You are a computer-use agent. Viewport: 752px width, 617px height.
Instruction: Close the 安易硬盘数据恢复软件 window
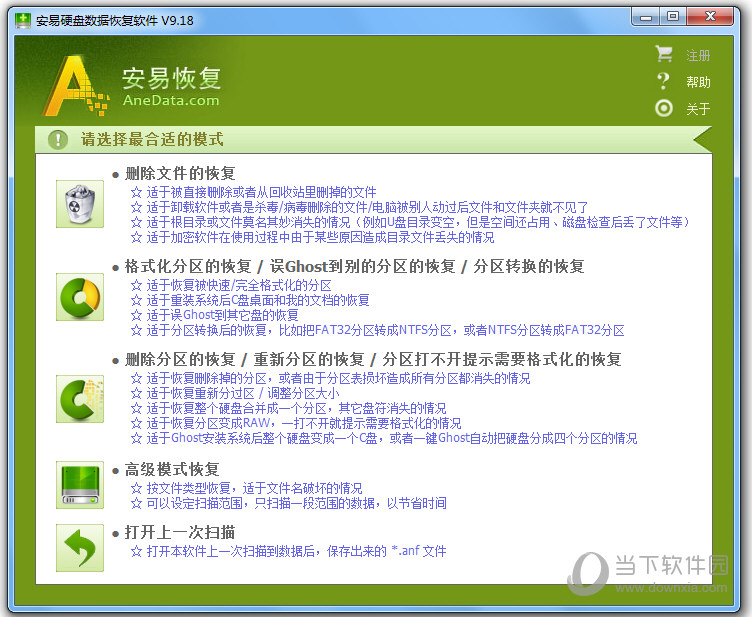tap(710, 17)
